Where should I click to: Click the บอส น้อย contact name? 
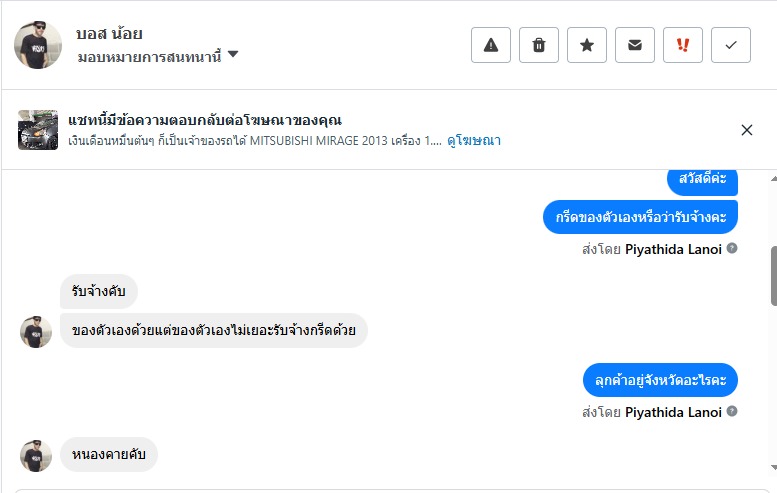pyautogui.click(x=109, y=33)
